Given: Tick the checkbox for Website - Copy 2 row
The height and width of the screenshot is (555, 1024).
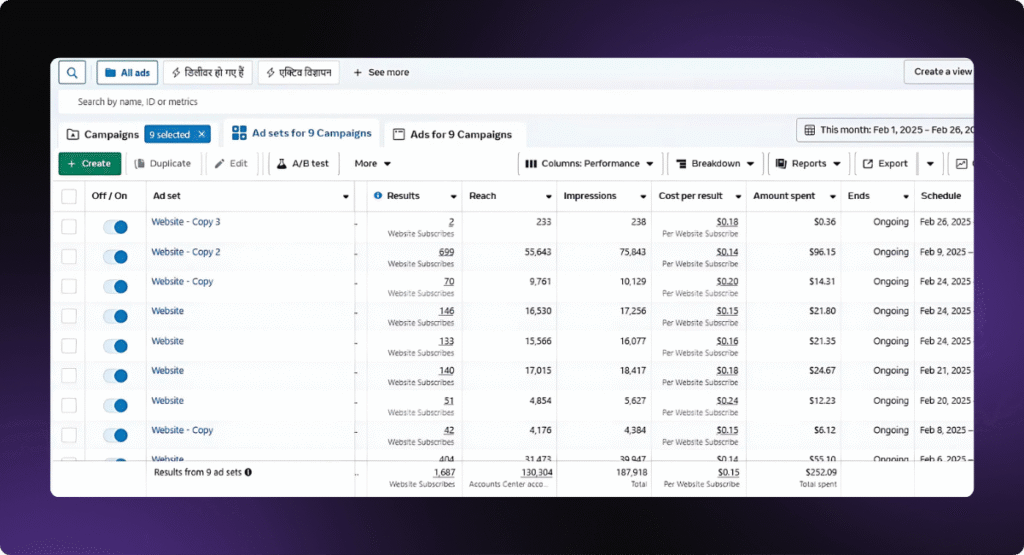Looking at the screenshot, I should coord(69,257).
